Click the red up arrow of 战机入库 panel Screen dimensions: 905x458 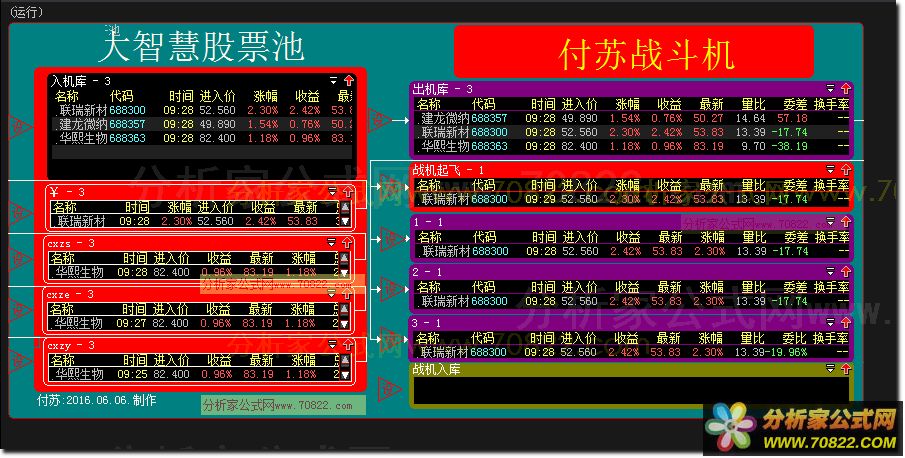846,368
